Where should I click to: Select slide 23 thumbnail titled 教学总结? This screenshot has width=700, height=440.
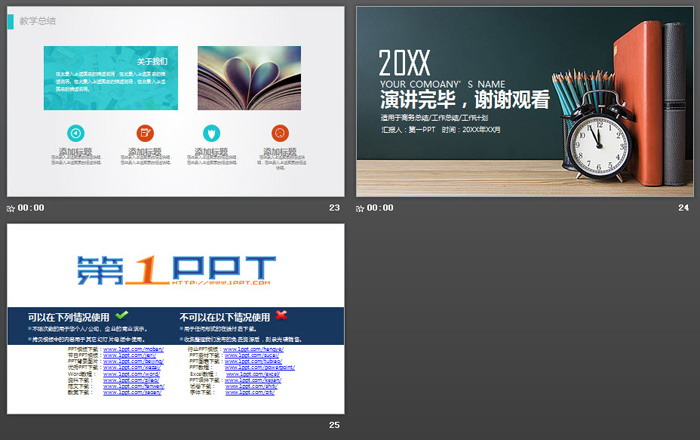(x=175, y=101)
